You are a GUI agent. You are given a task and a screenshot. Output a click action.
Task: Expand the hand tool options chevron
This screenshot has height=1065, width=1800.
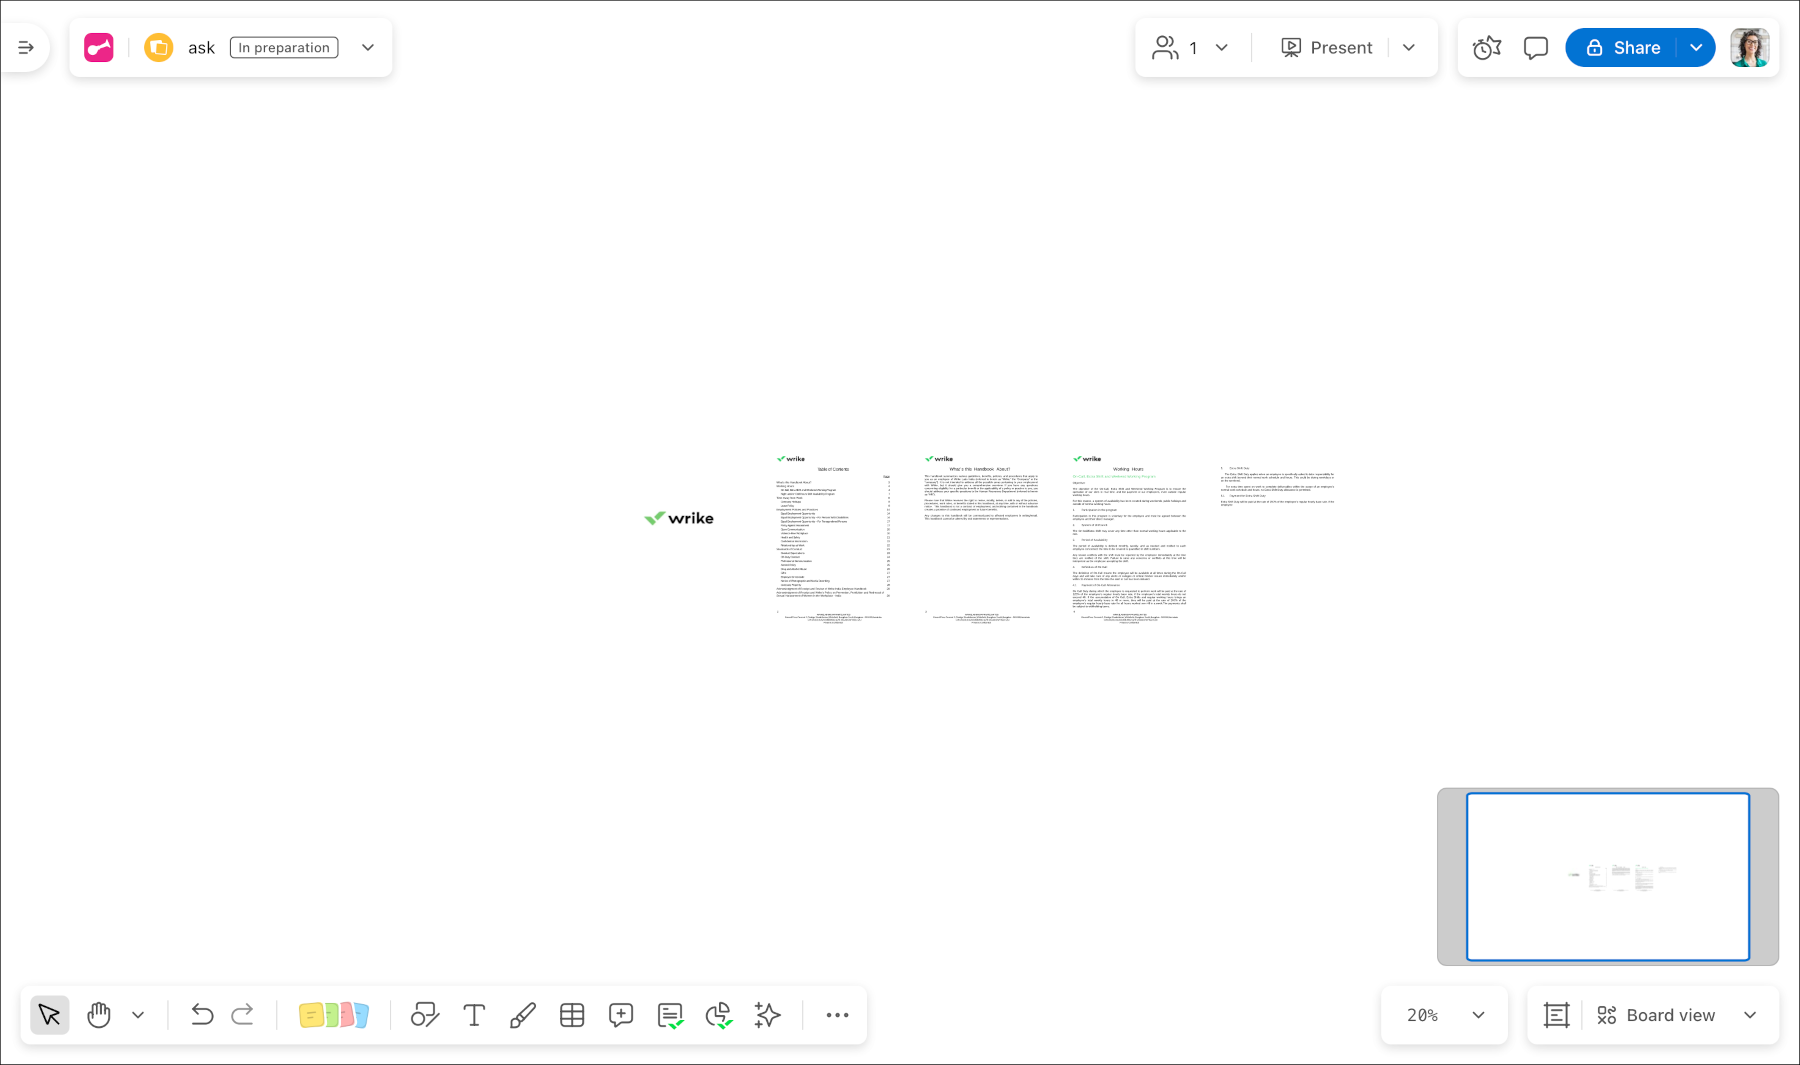point(139,1015)
